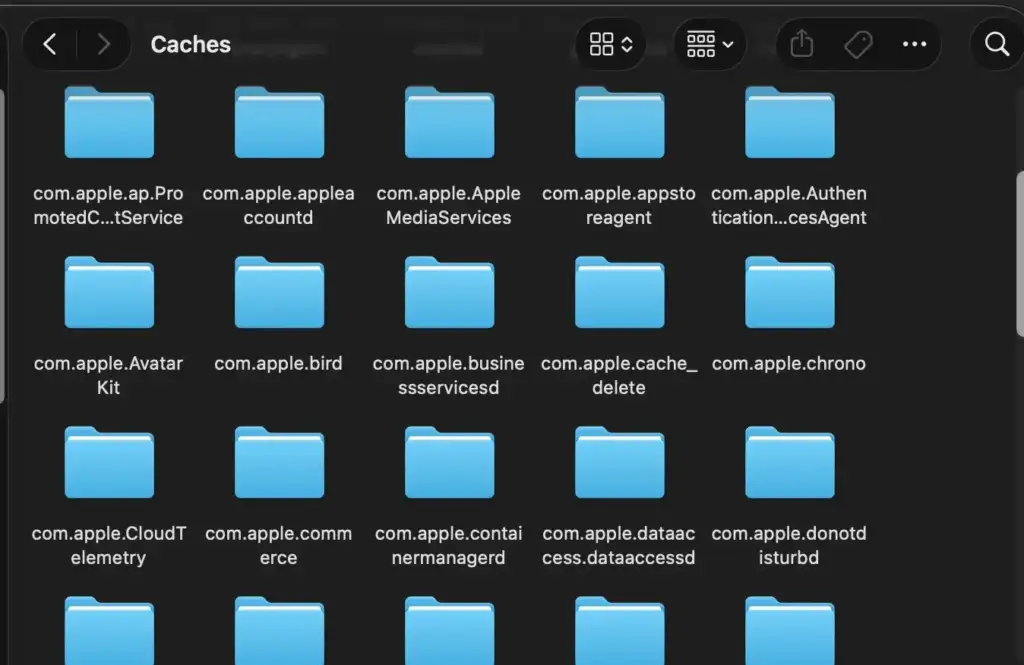
Task: Open the com.apple.cache_delete folder
Action: coord(619,292)
